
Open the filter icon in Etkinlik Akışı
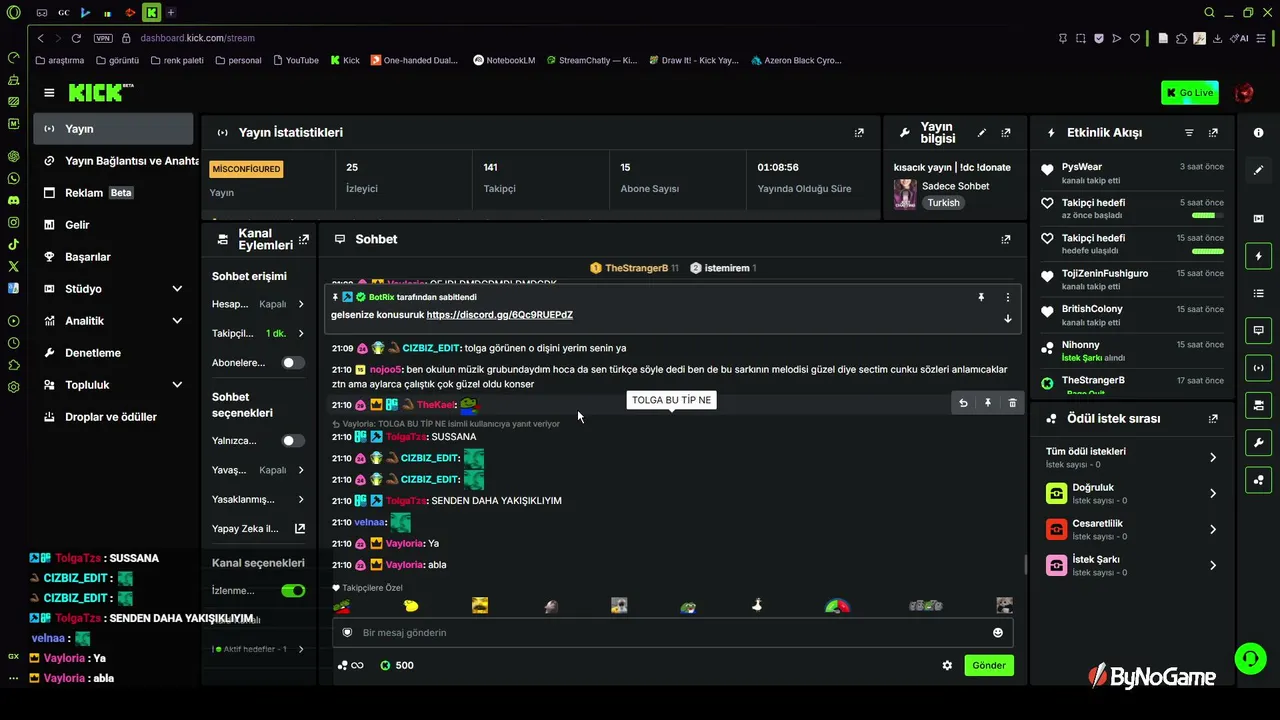1189,132
